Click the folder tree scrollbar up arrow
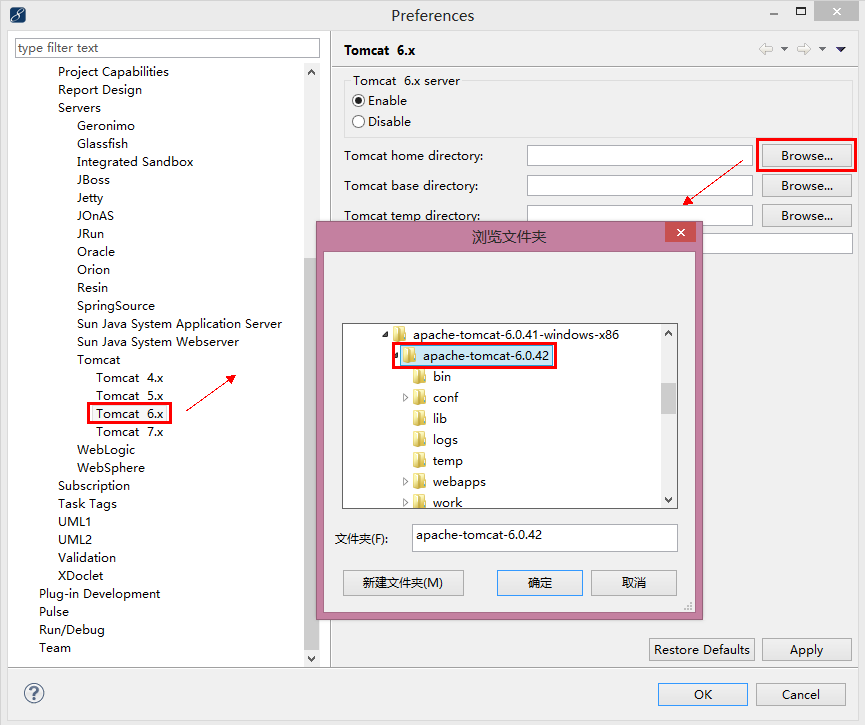865x725 pixels. [668, 333]
